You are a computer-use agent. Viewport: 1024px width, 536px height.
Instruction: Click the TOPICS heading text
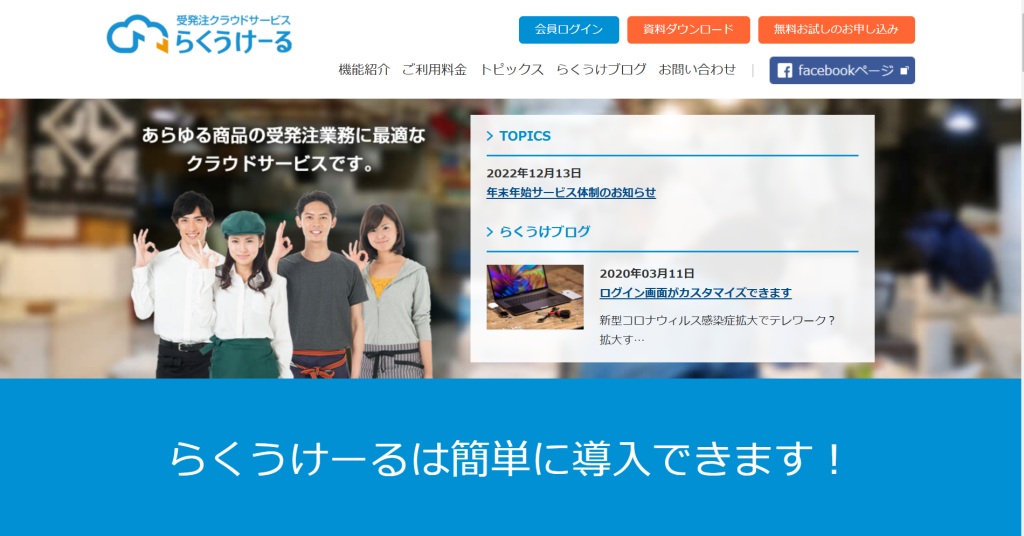[x=525, y=136]
